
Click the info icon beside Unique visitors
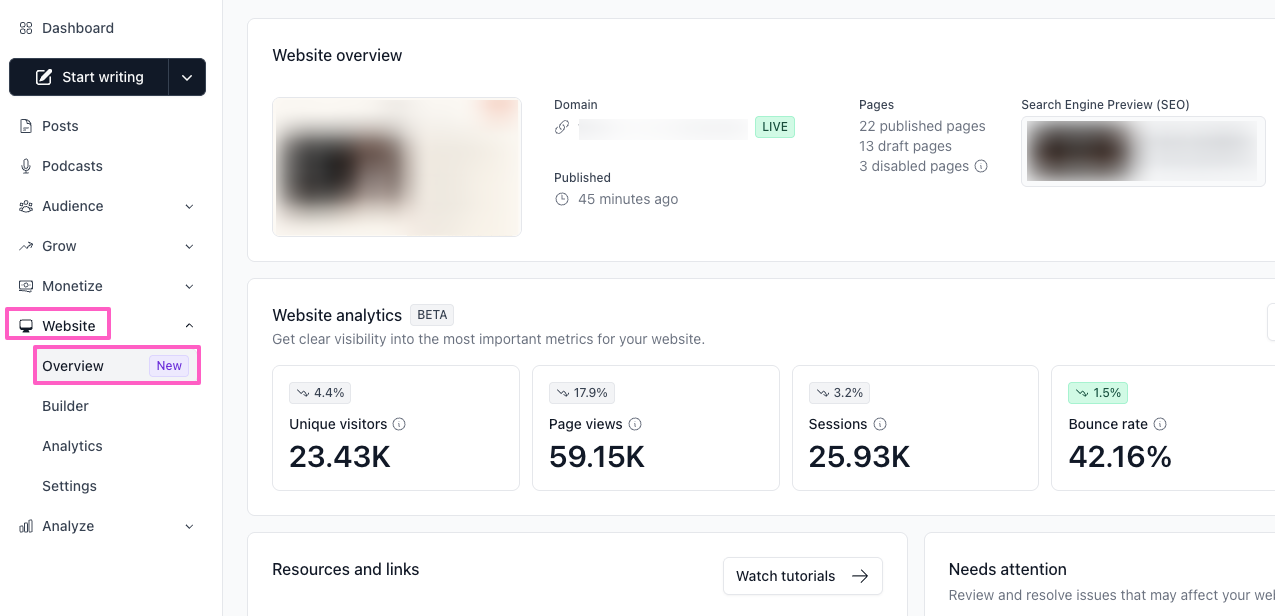coord(400,424)
